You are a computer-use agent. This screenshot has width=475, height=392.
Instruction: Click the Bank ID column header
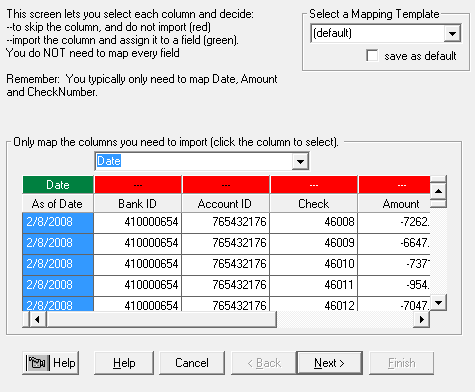click(138, 203)
